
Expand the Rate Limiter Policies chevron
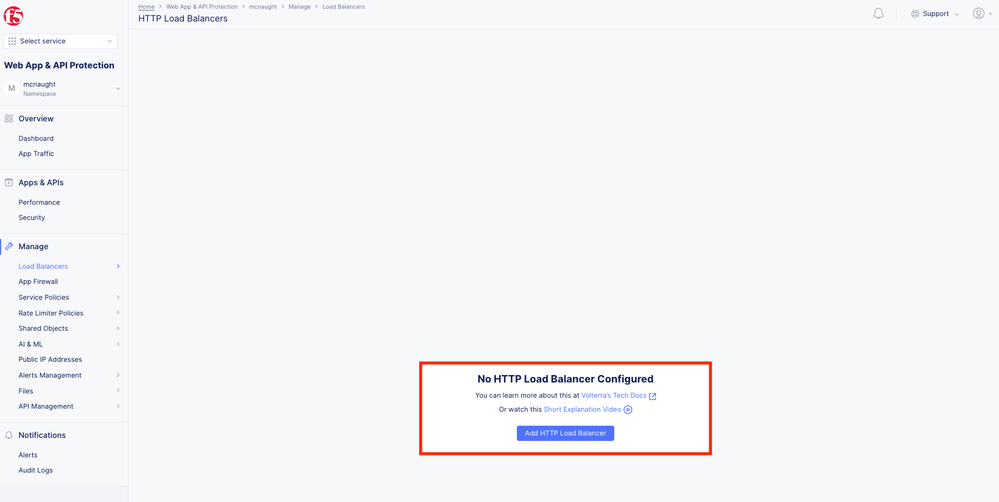click(x=119, y=313)
